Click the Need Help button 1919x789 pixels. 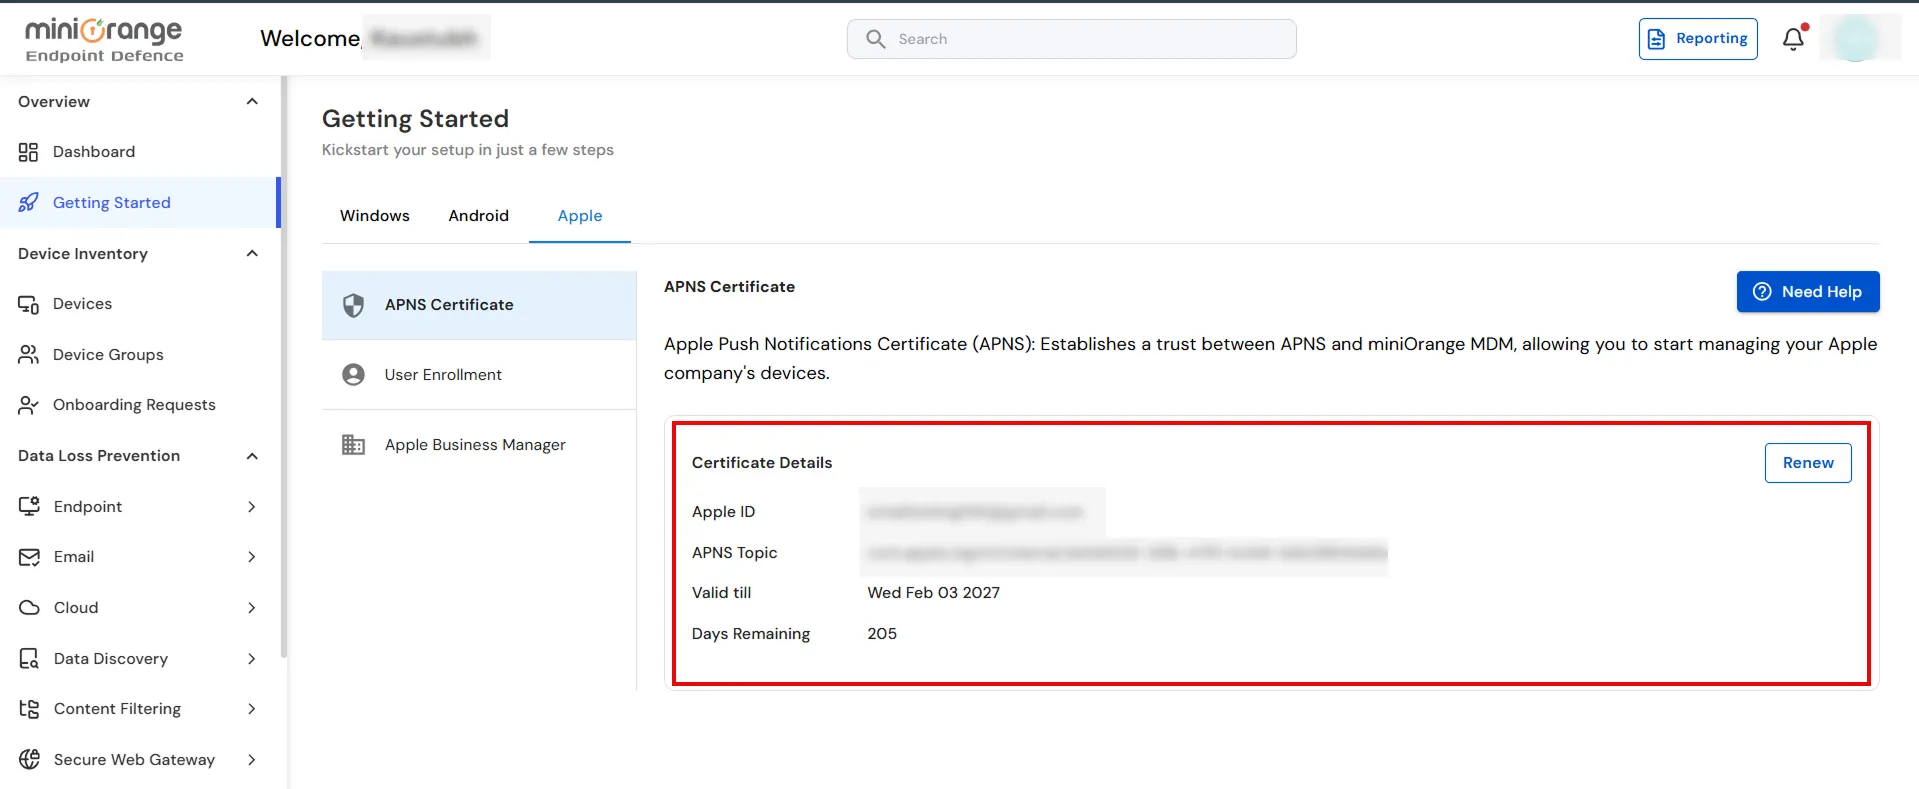[x=1808, y=292]
